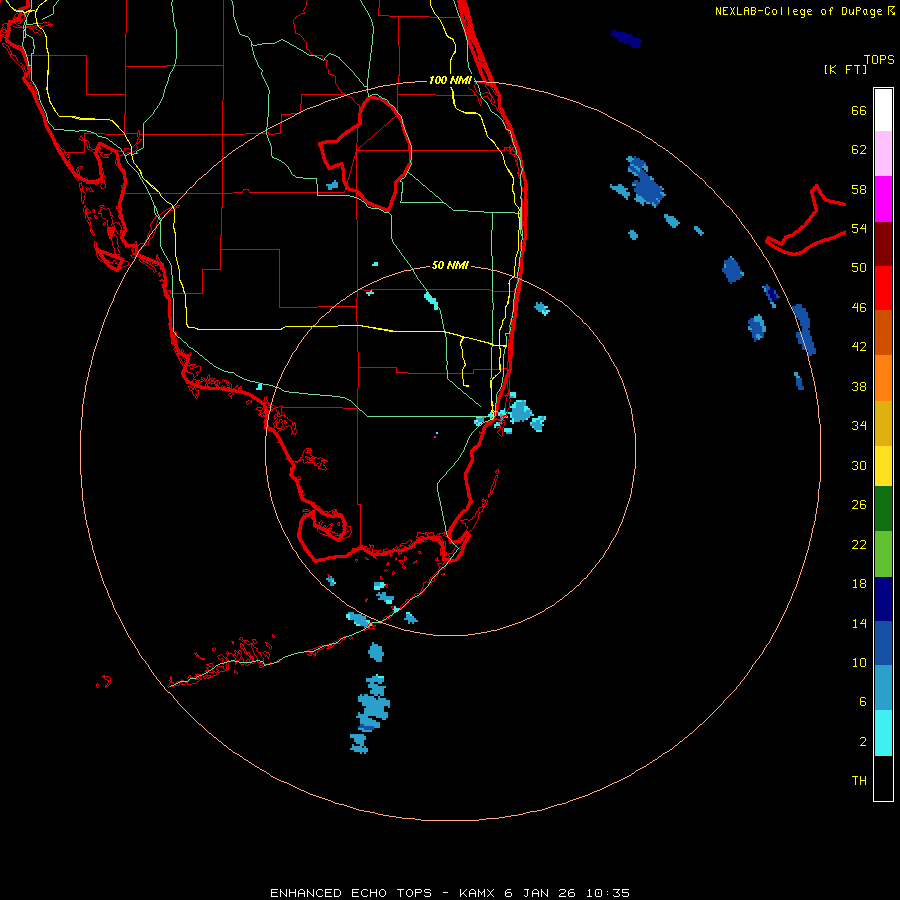900x900 pixels.
Task: Select the medium blue 10–14 kft legend swatch
Action: 883,643
